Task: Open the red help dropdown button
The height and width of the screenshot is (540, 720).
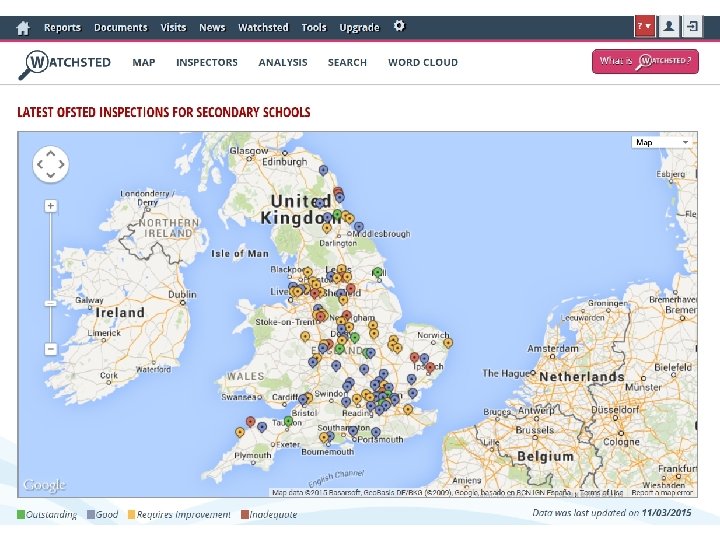Action: (x=645, y=27)
